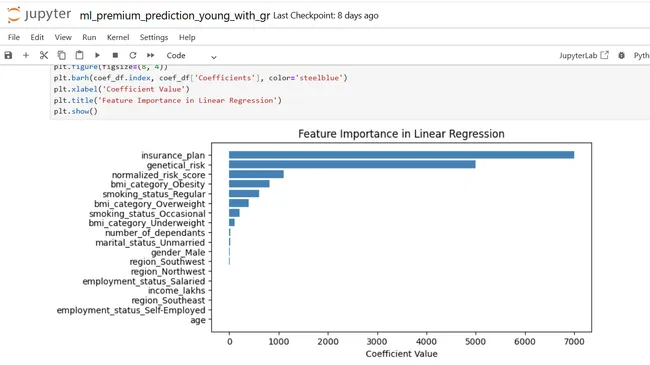650x365 pixels.
Task: Click the employment_status_Self-Employed label
Action: [x=131, y=310]
